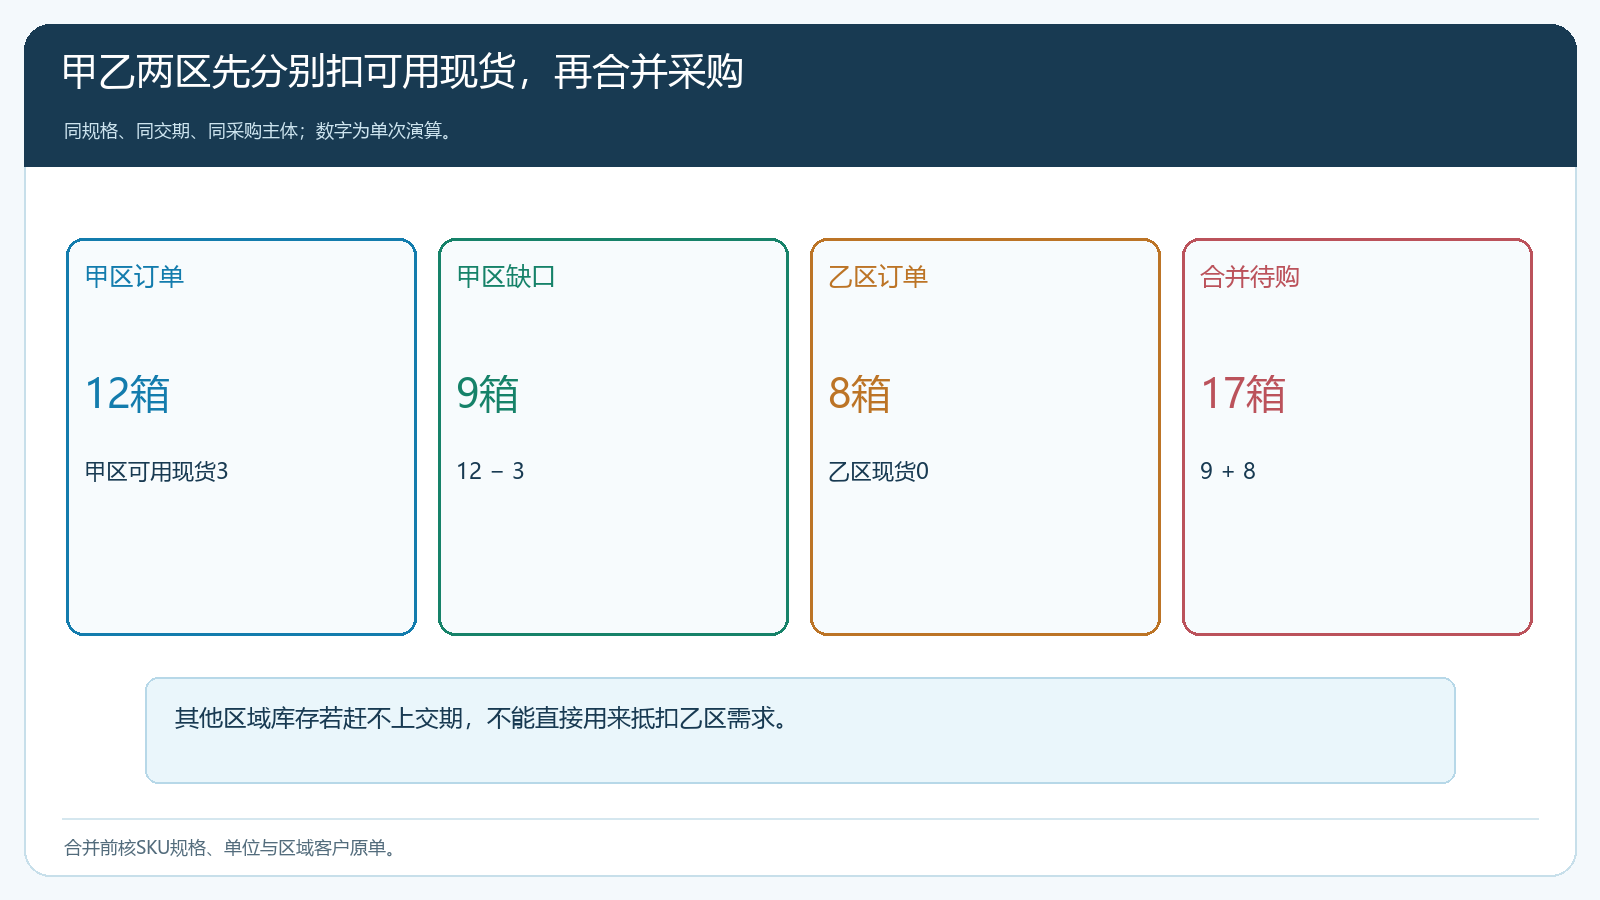The height and width of the screenshot is (900, 1600).
Task: Click the 12 − 3 formula
Action: (x=490, y=471)
